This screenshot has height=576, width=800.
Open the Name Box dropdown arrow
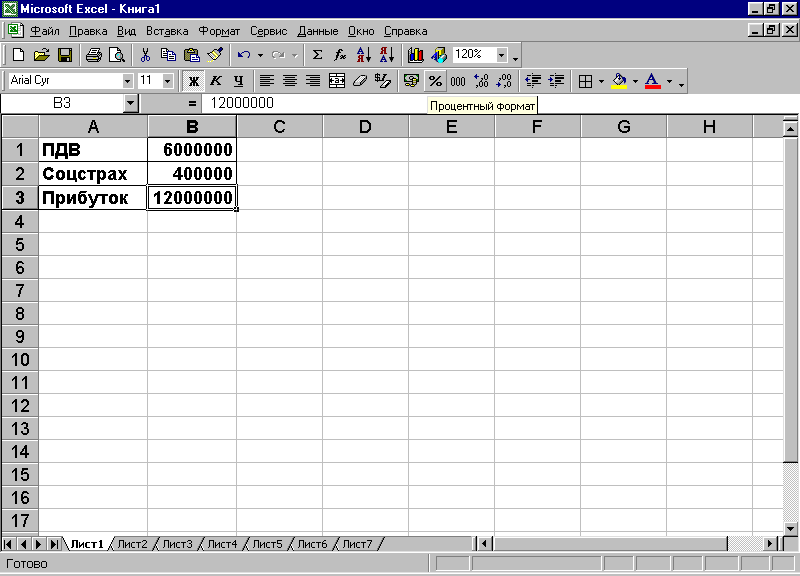[131, 104]
